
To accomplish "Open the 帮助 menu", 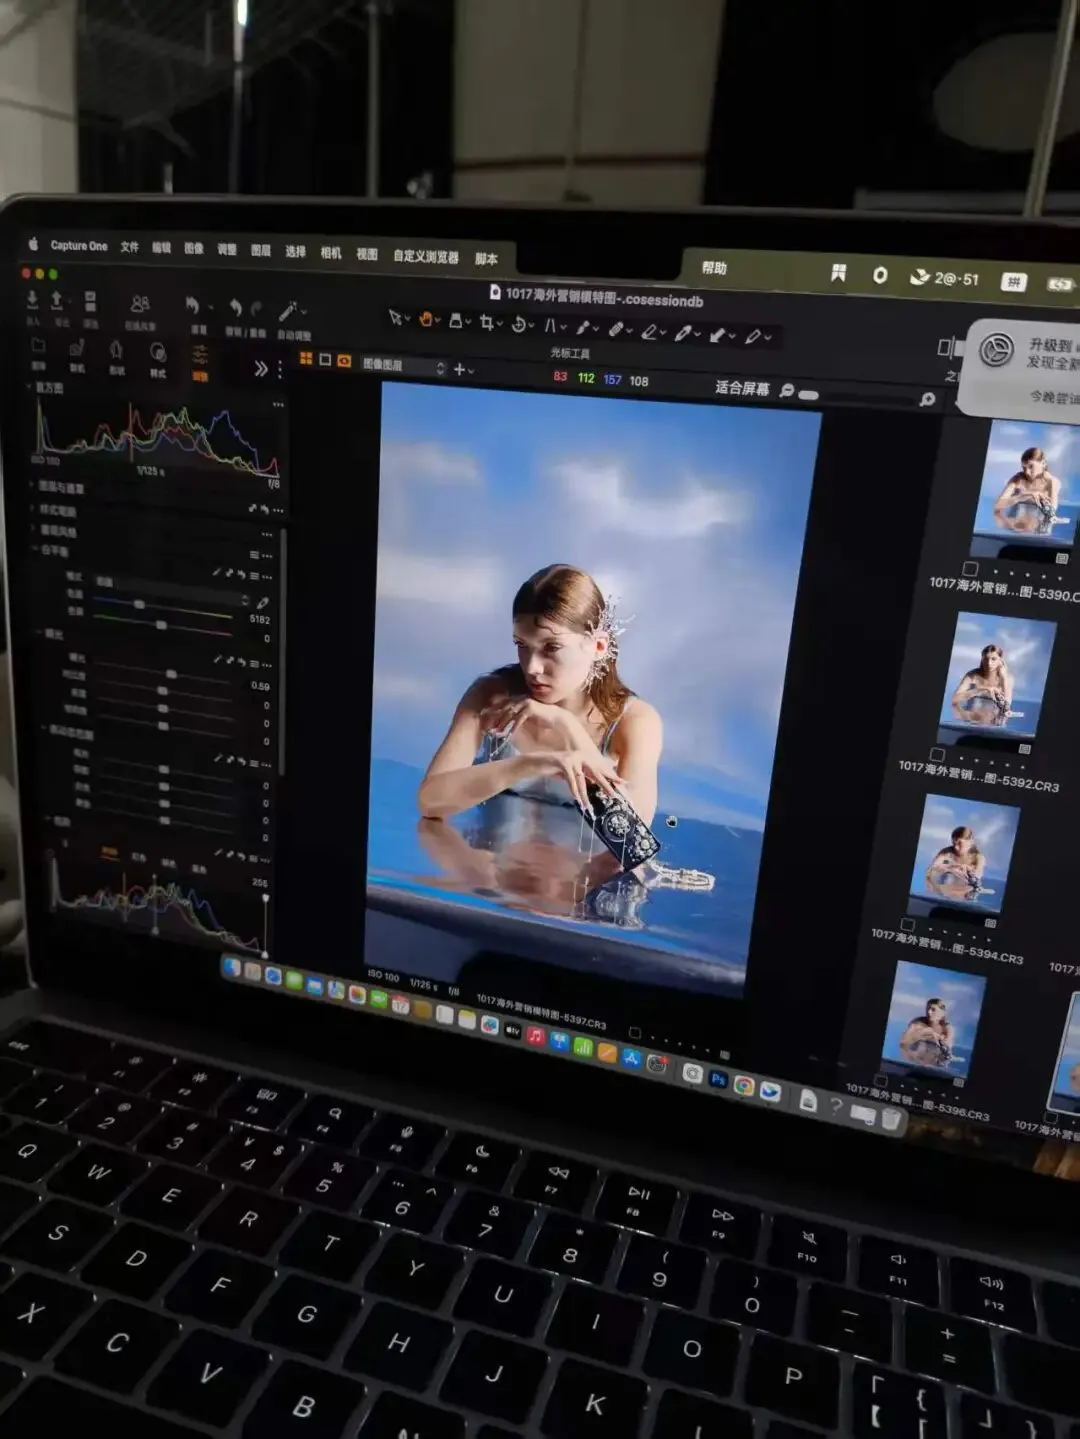I will coord(714,267).
